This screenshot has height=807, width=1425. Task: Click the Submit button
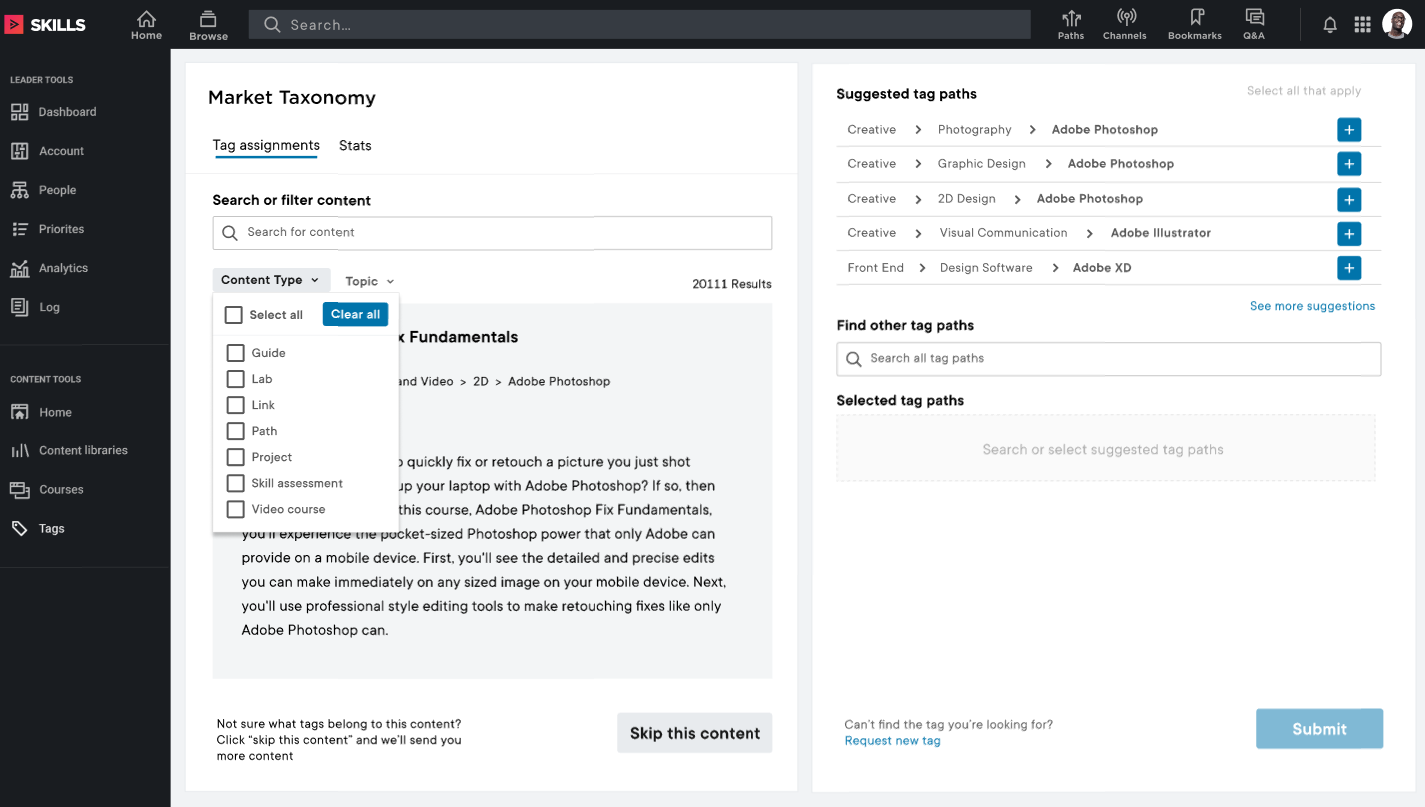click(x=1319, y=729)
